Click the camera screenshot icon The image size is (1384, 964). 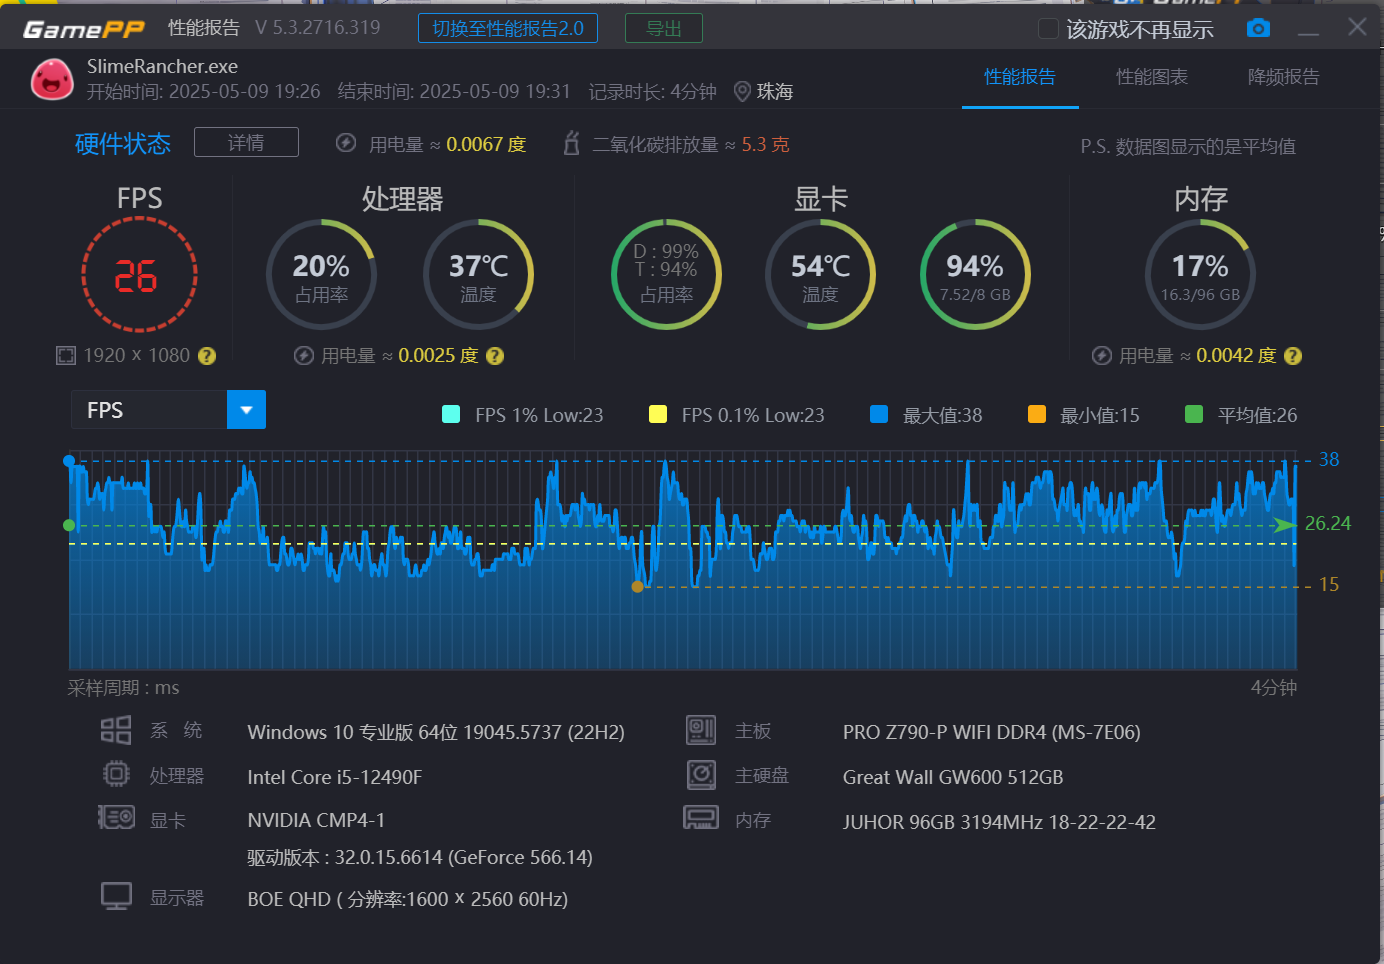pyautogui.click(x=1258, y=28)
